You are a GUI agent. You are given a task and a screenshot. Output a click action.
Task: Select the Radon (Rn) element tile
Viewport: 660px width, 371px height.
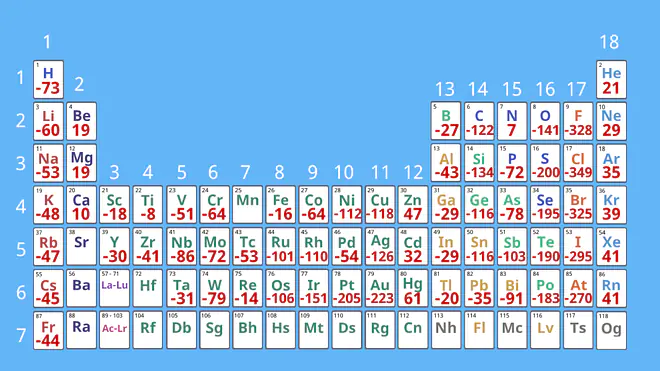(x=611, y=289)
